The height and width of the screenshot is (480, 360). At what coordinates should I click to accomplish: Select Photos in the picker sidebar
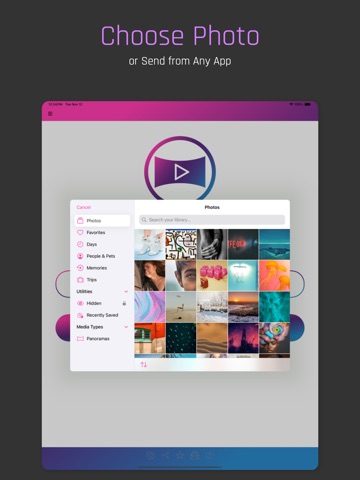point(102,221)
